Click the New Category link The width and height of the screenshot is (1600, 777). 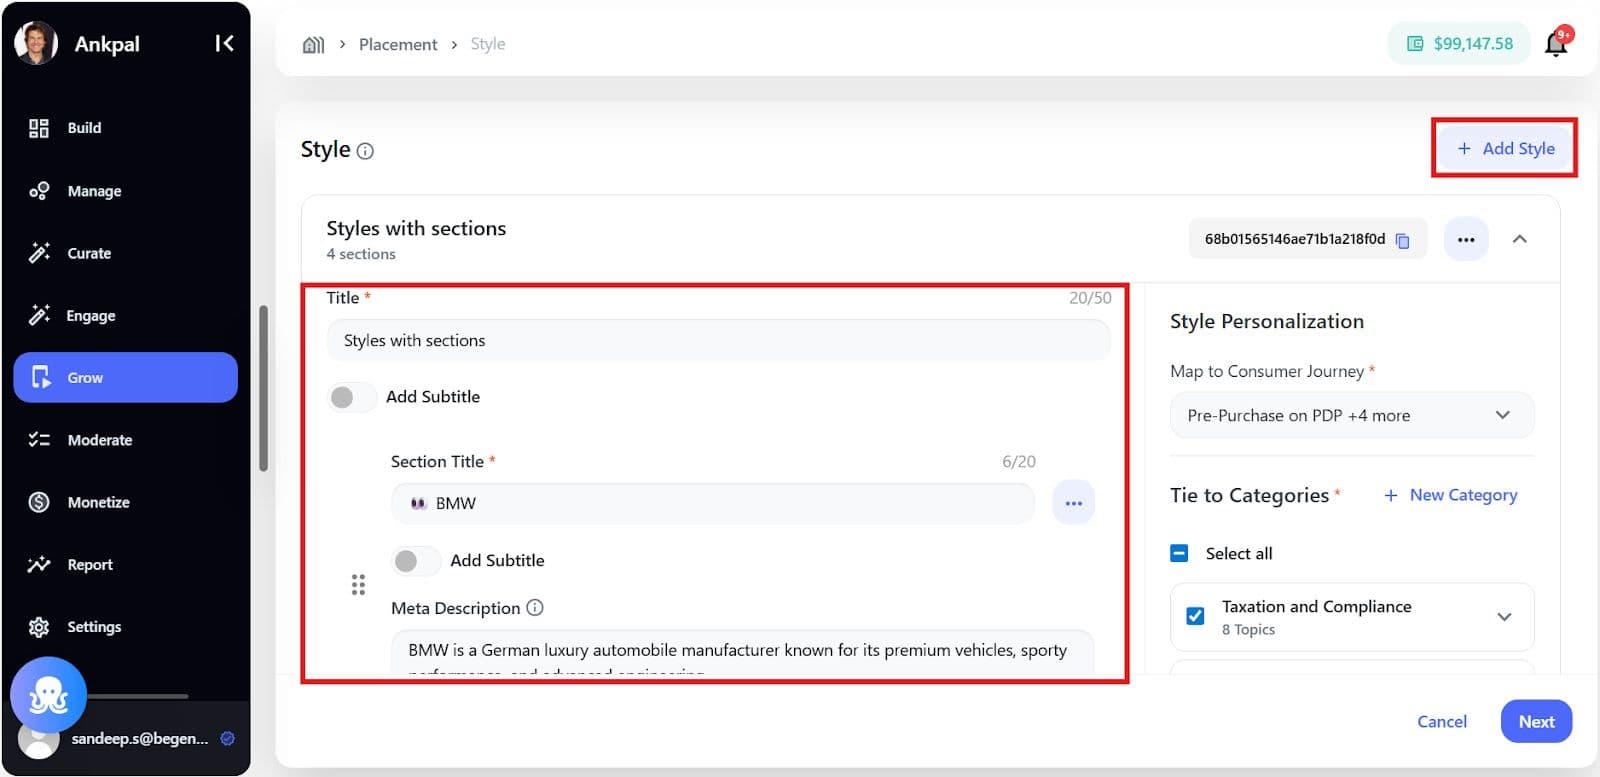click(x=1451, y=495)
